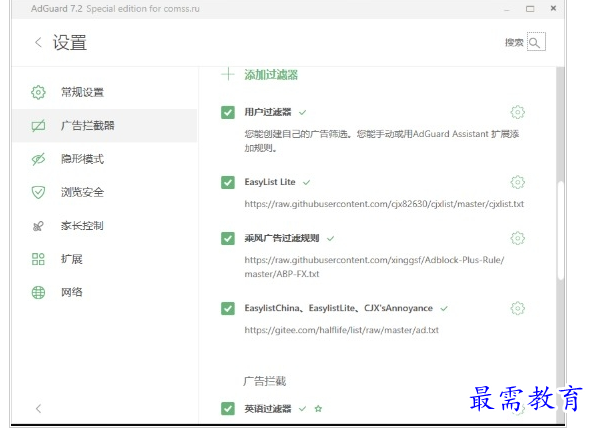Go back using the arrow beside 设置
591x430 pixels.
pos(38,42)
